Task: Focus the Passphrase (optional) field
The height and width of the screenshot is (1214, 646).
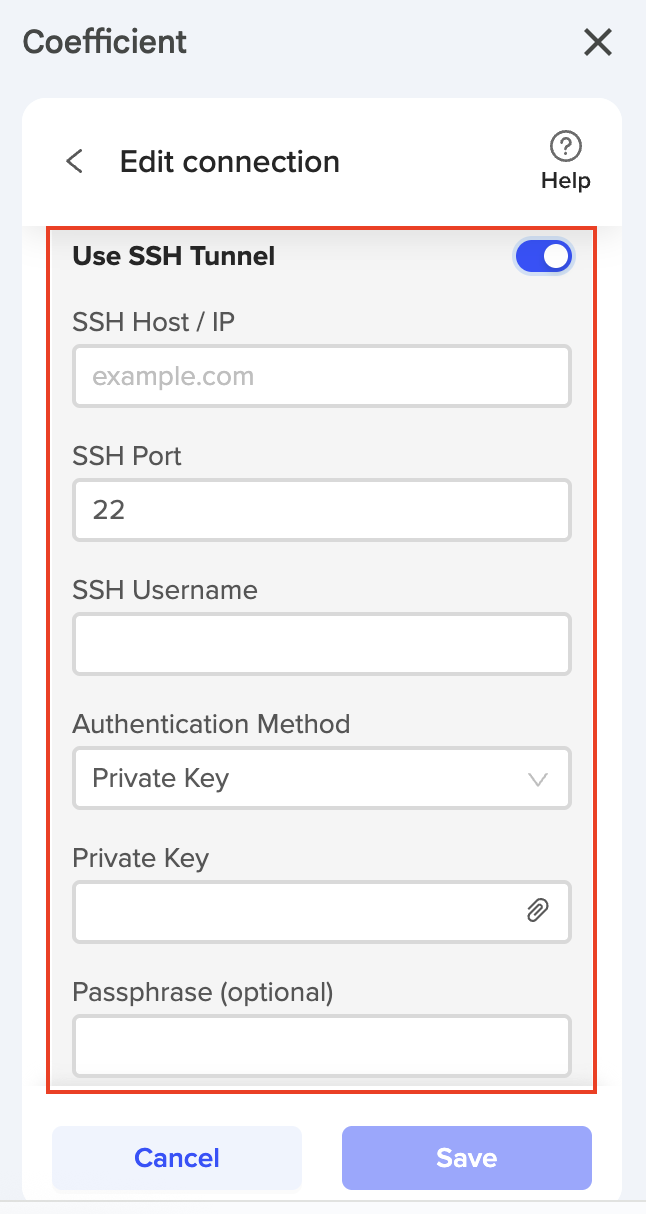Action: [322, 1045]
